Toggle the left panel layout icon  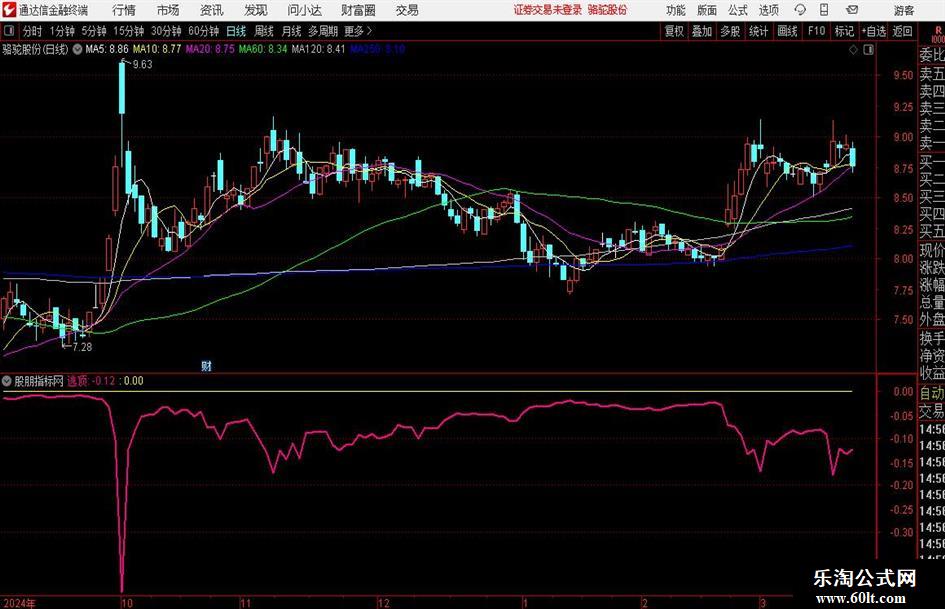coord(8,31)
